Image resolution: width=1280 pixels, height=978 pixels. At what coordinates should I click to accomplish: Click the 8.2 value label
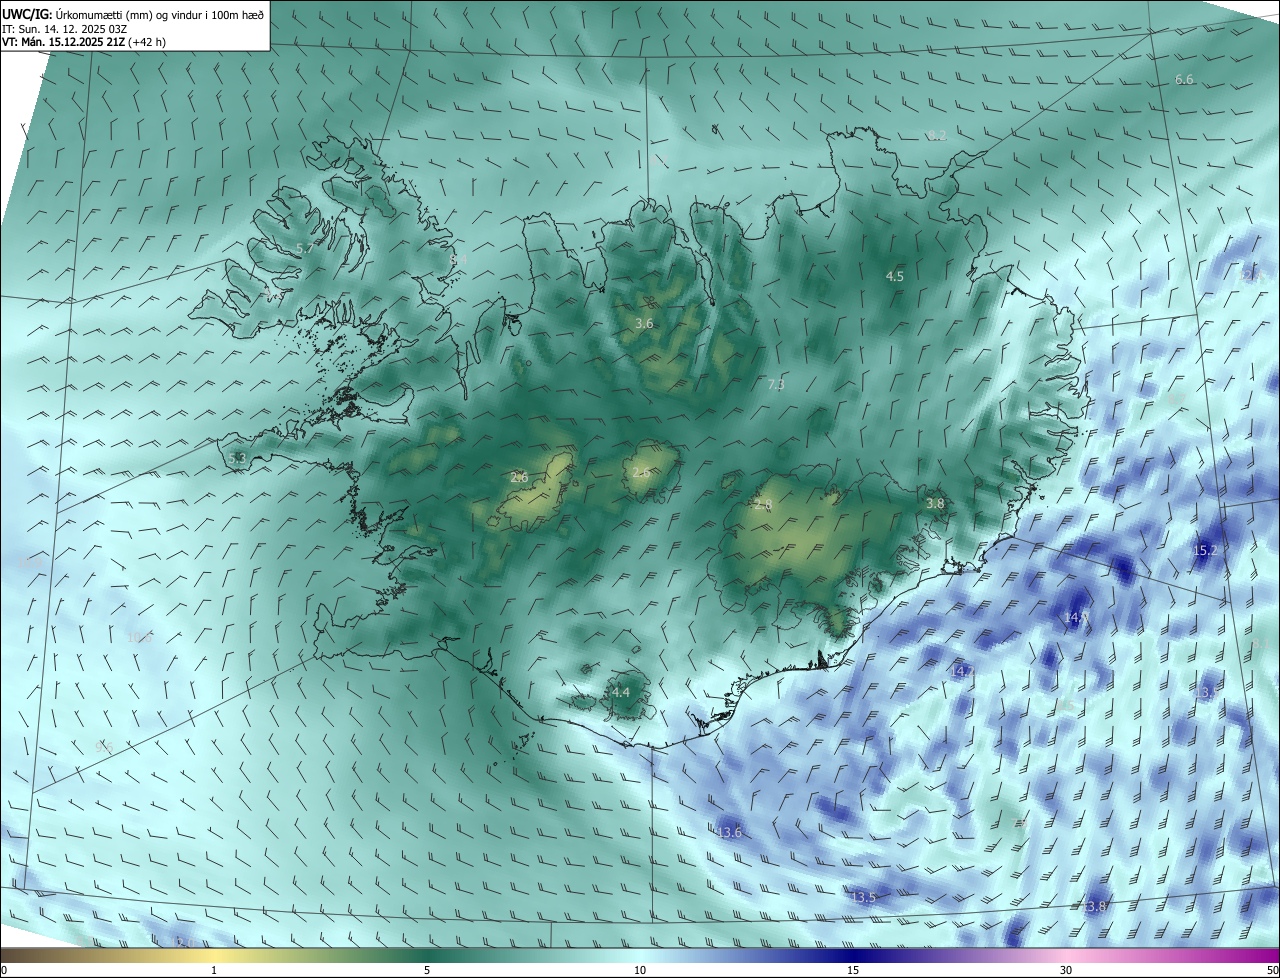[x=937, y=135]
